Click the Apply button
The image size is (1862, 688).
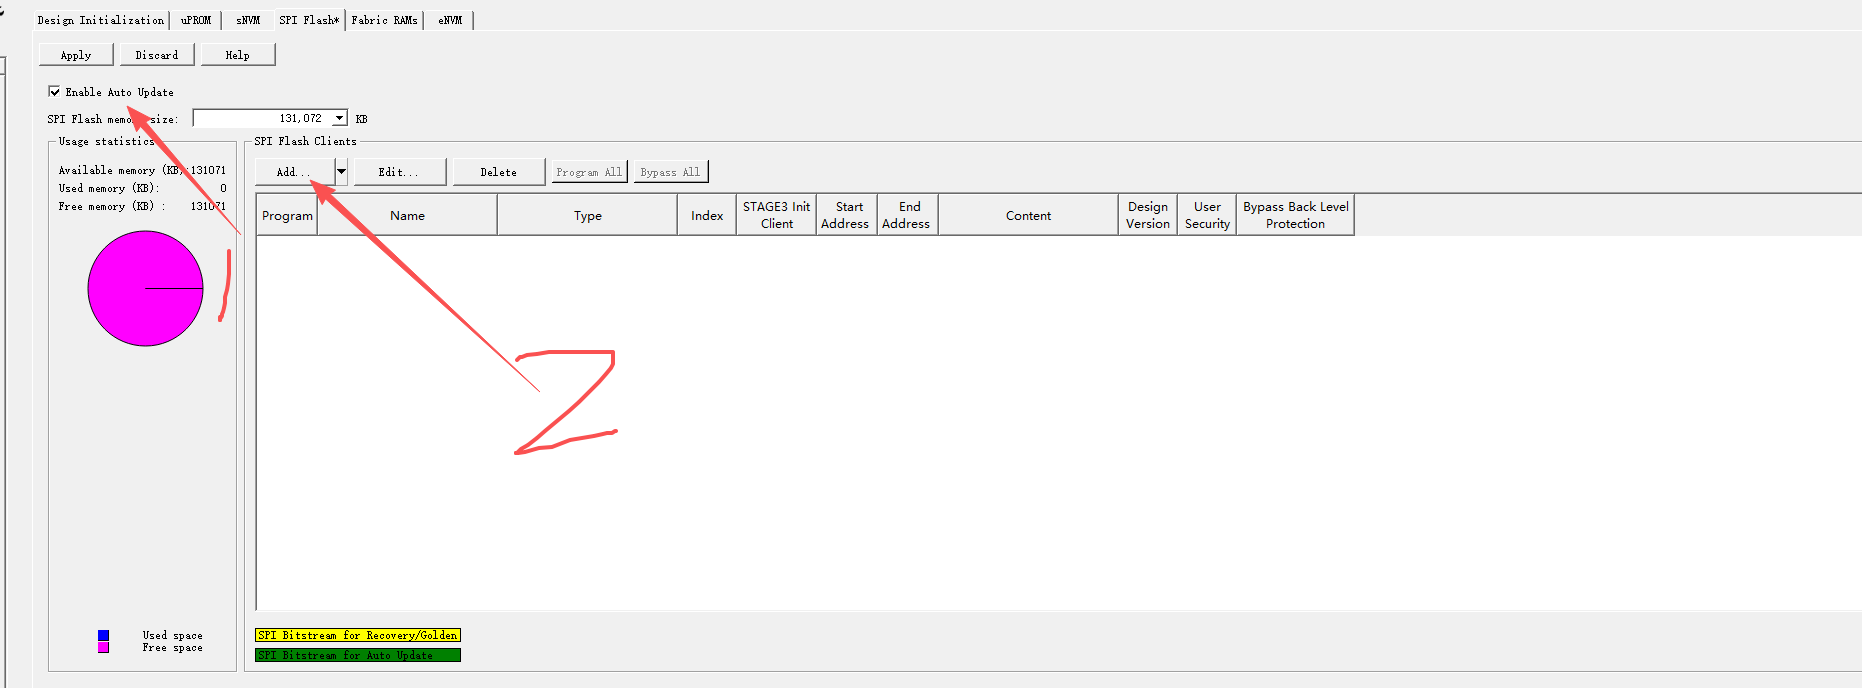coord(76,55)
